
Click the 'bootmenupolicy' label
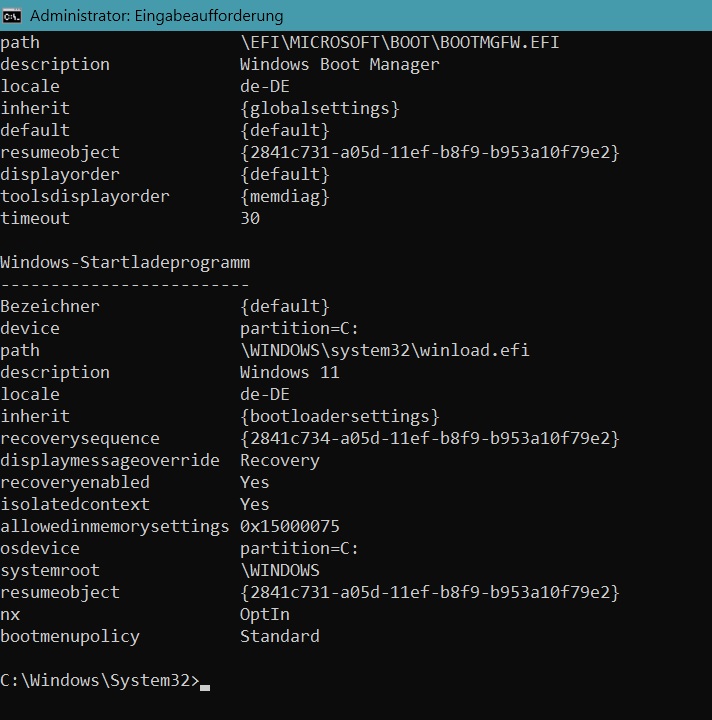pos(70,637)
